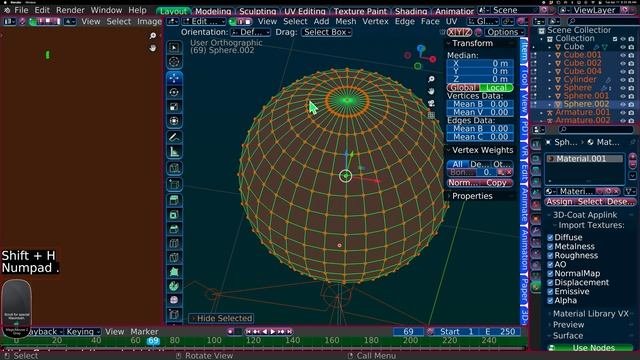Select the Measure ruler tool
Screen dimensions: 640x360
[174, 152]
